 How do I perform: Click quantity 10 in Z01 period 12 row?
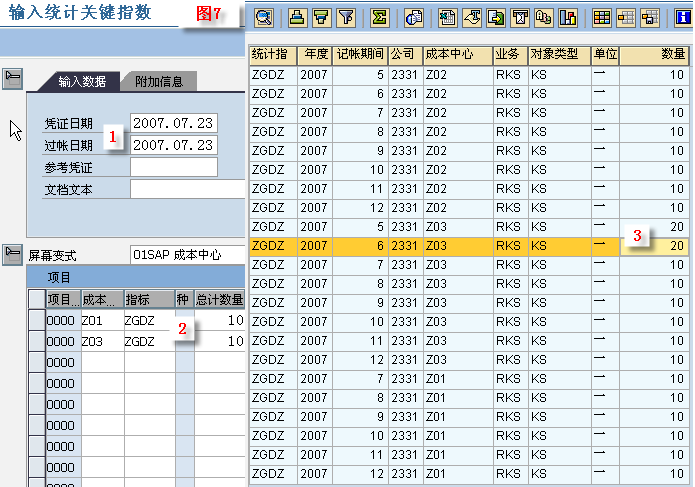654,474
